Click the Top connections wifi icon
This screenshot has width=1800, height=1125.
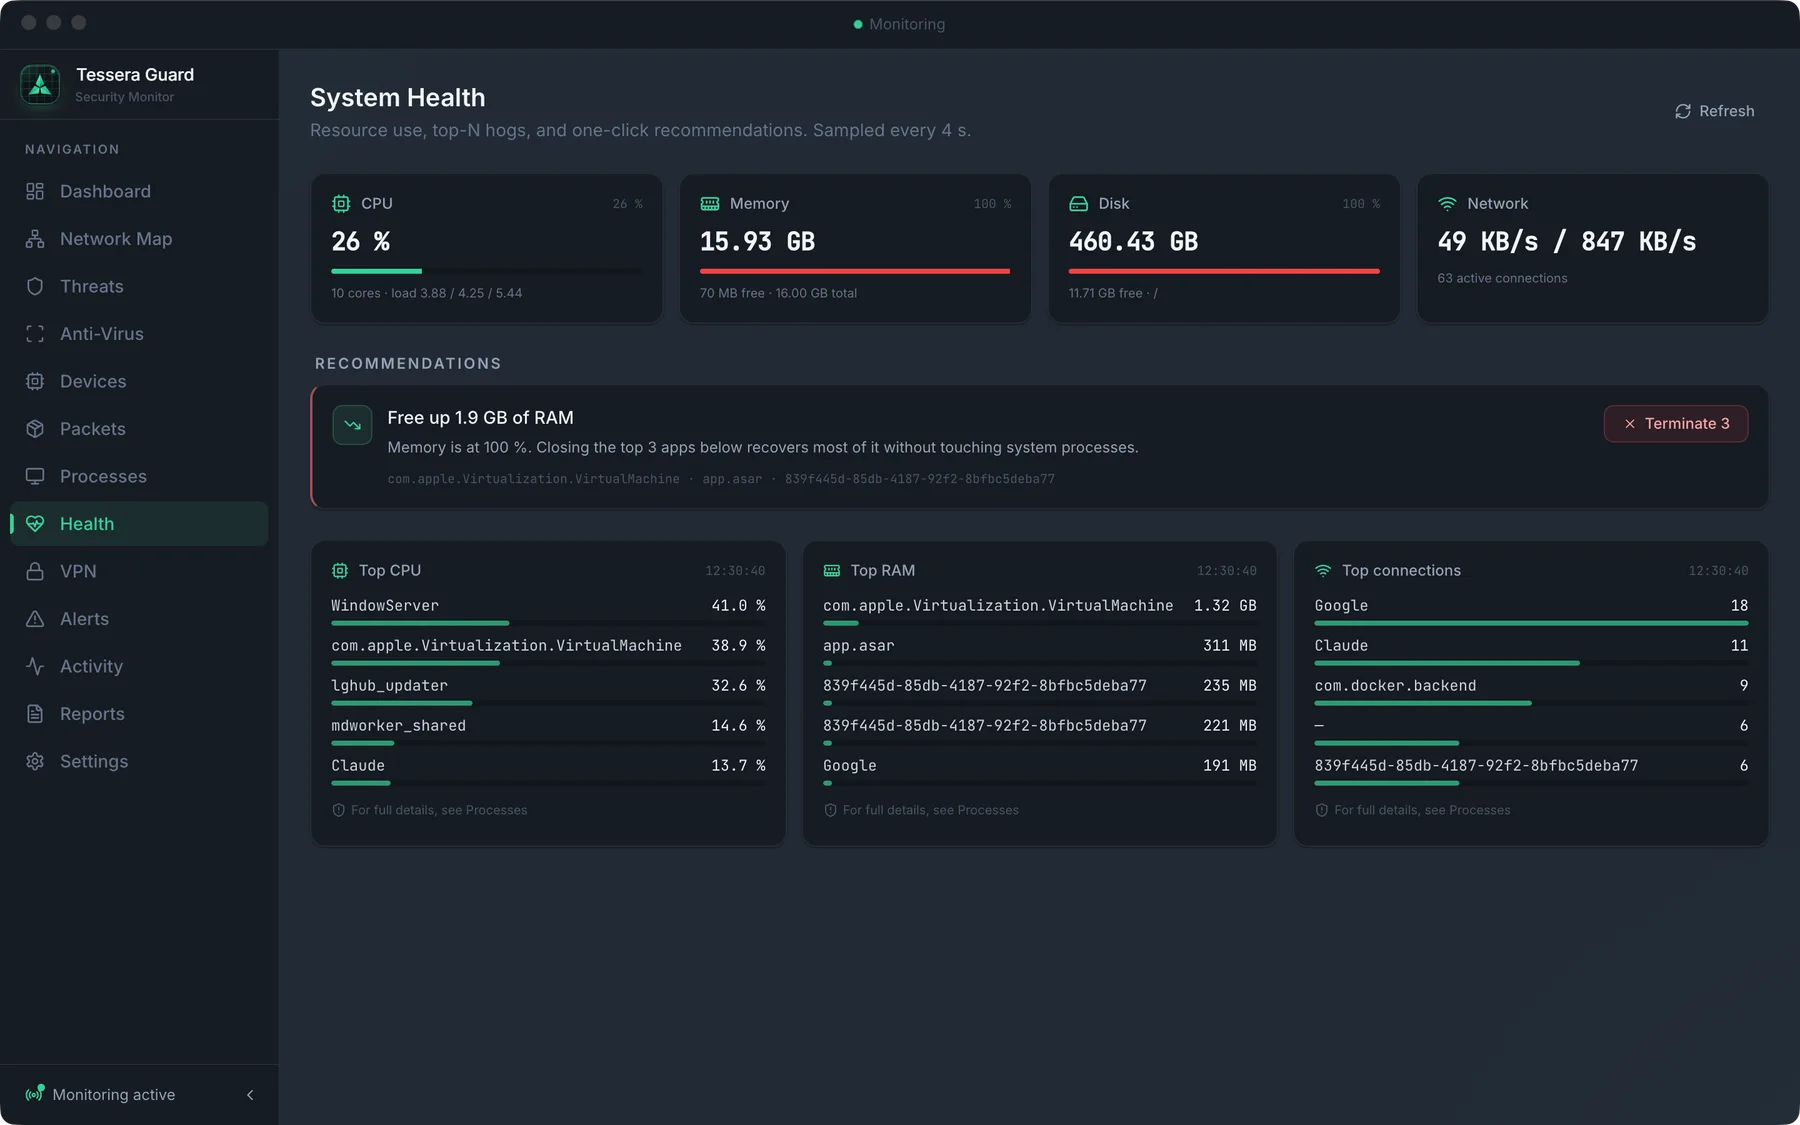click(1323, 570)
